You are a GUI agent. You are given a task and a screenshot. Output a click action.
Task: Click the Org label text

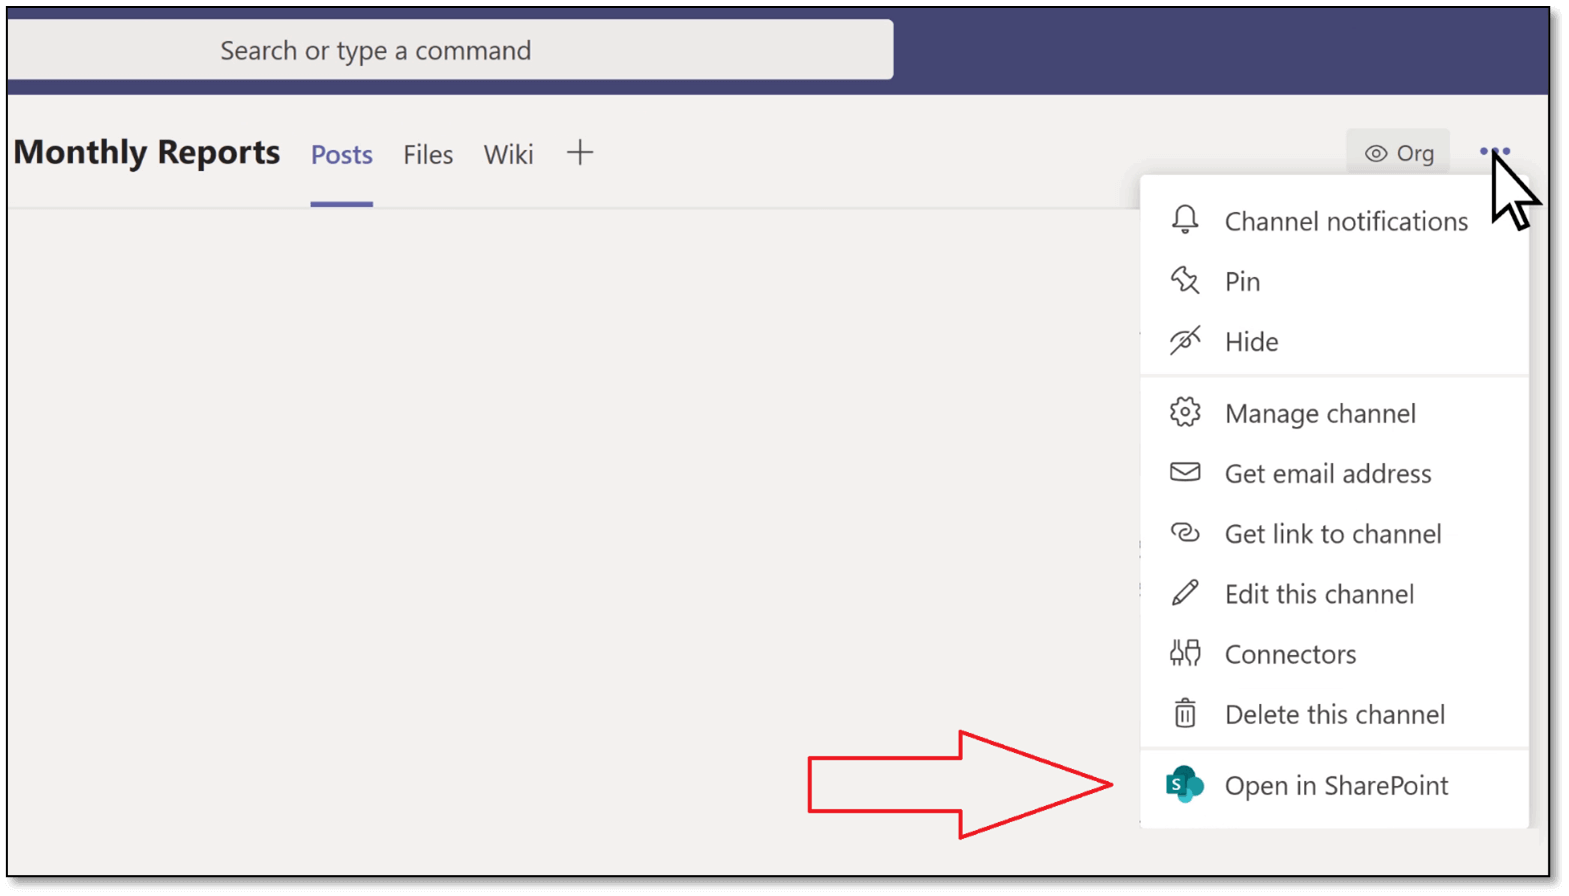point(1415,153)
